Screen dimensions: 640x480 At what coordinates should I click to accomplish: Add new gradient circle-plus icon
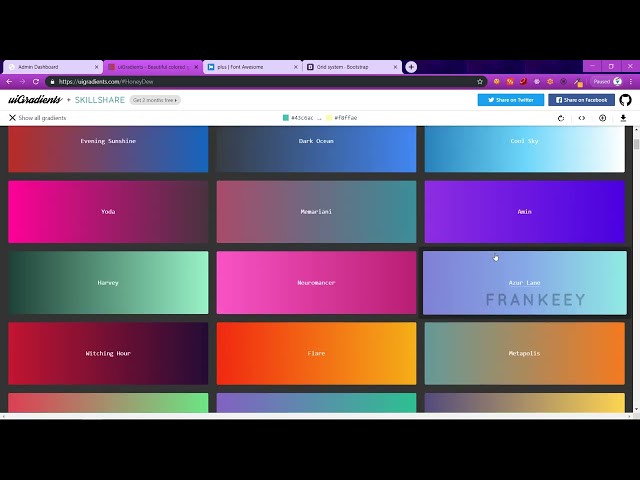[x=602, y=118]
